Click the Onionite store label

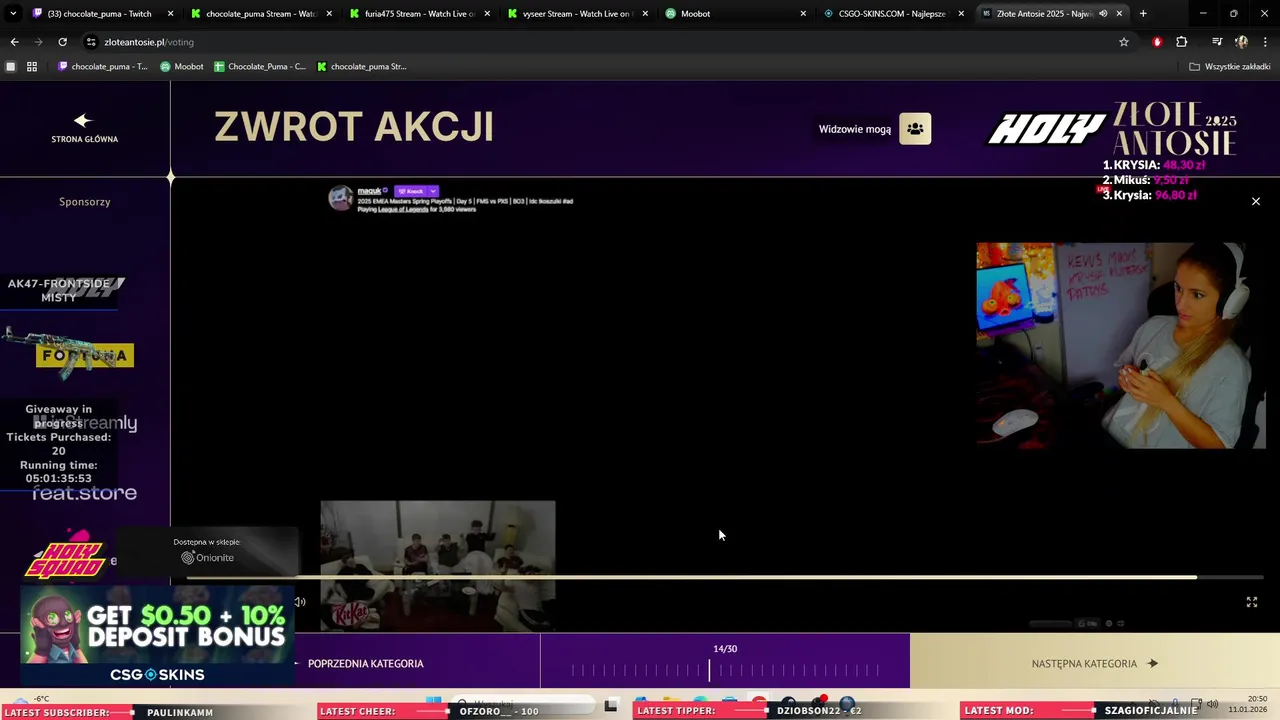(207, 558)
